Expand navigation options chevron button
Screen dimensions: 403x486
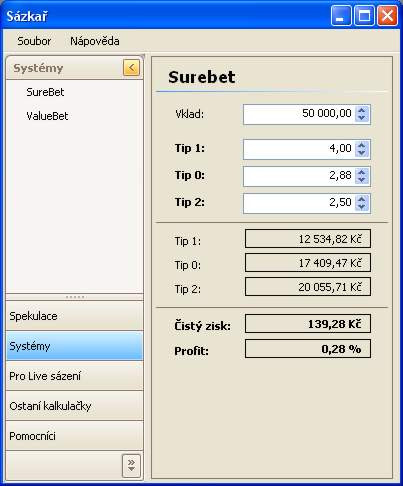(x=131, y=466)
